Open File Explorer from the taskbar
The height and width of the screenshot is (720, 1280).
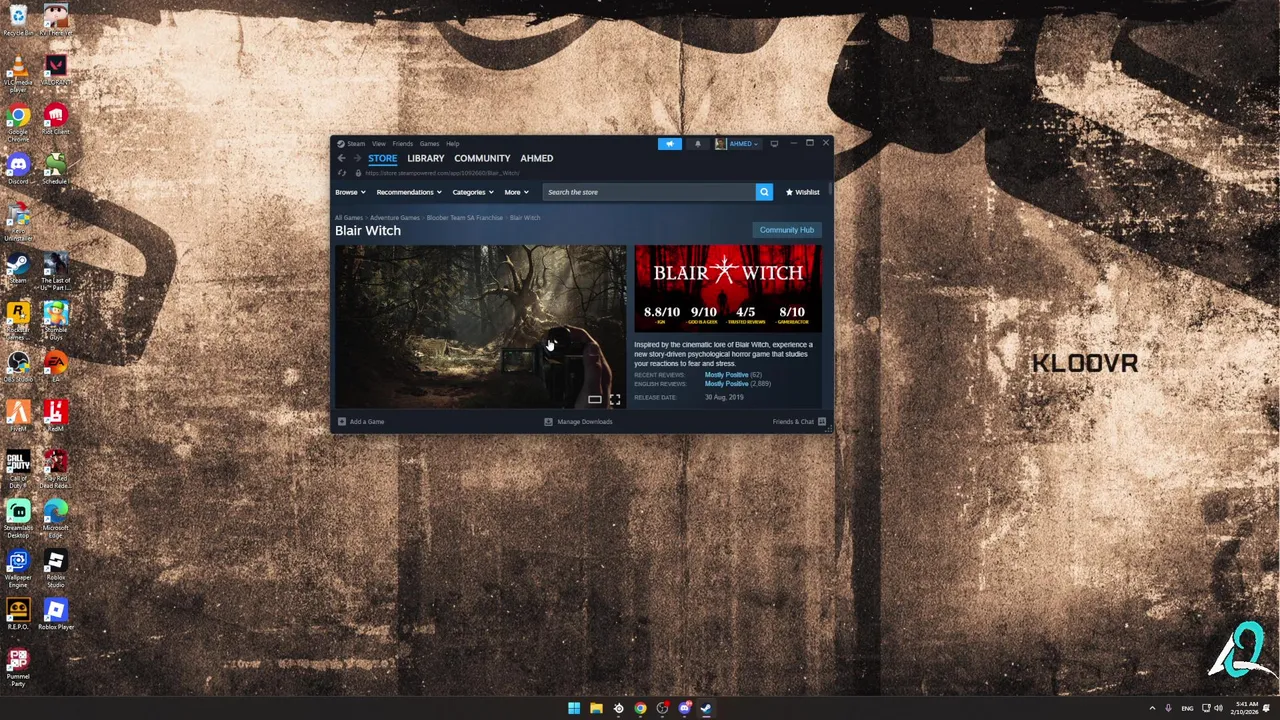point(596,708)
